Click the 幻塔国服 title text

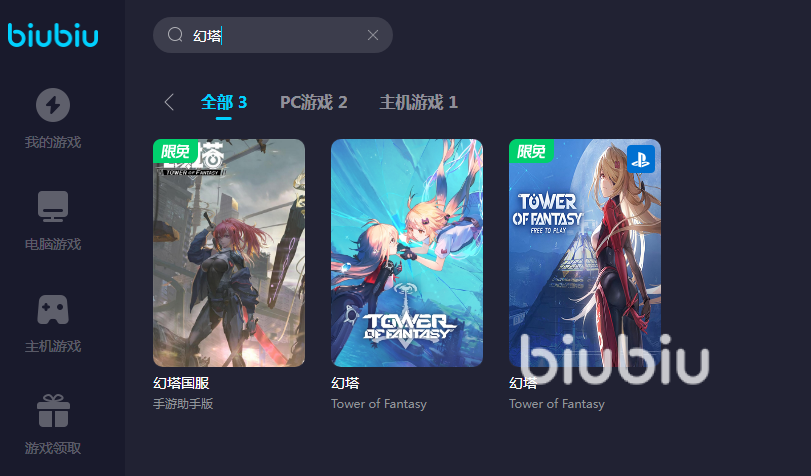click(181, 383)
